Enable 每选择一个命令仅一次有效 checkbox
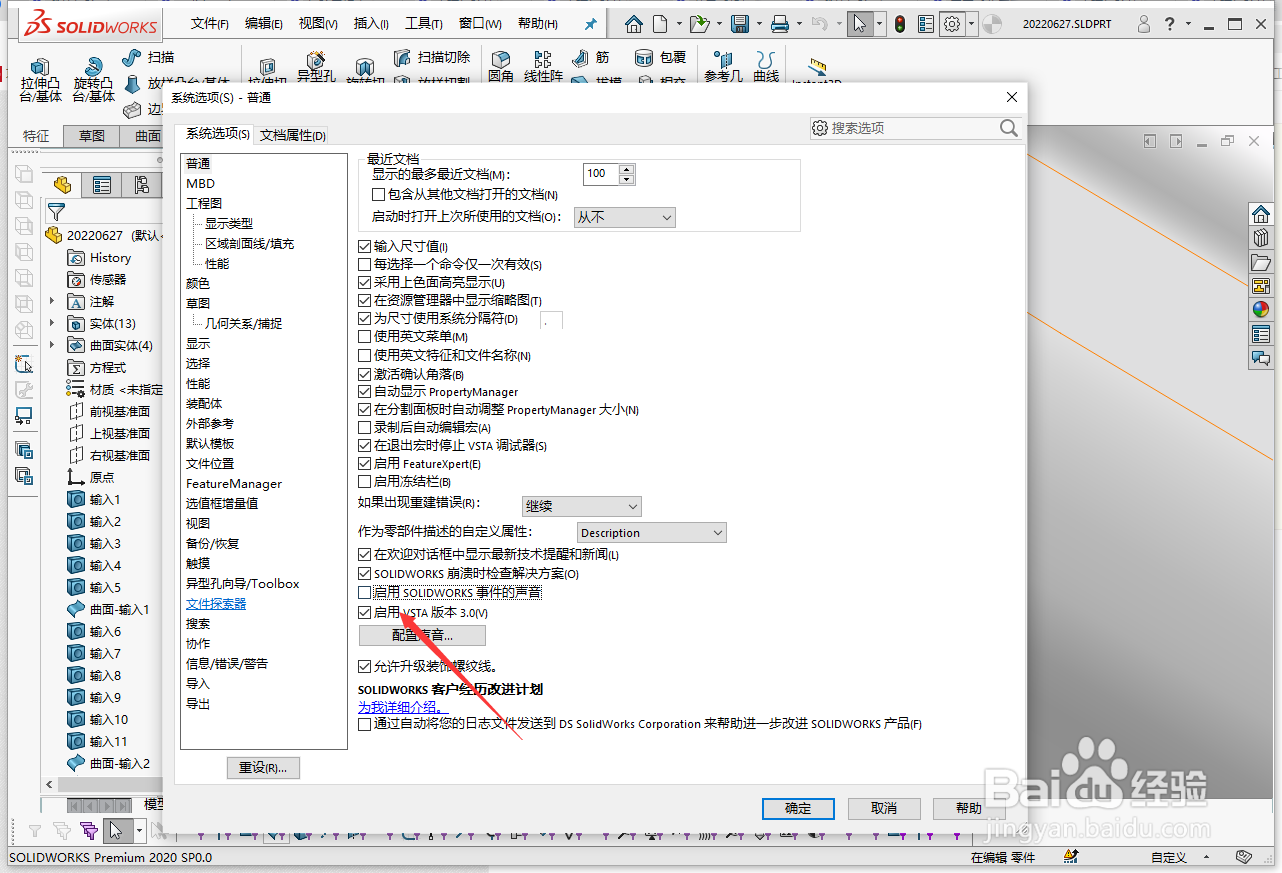 pos(365,265)
